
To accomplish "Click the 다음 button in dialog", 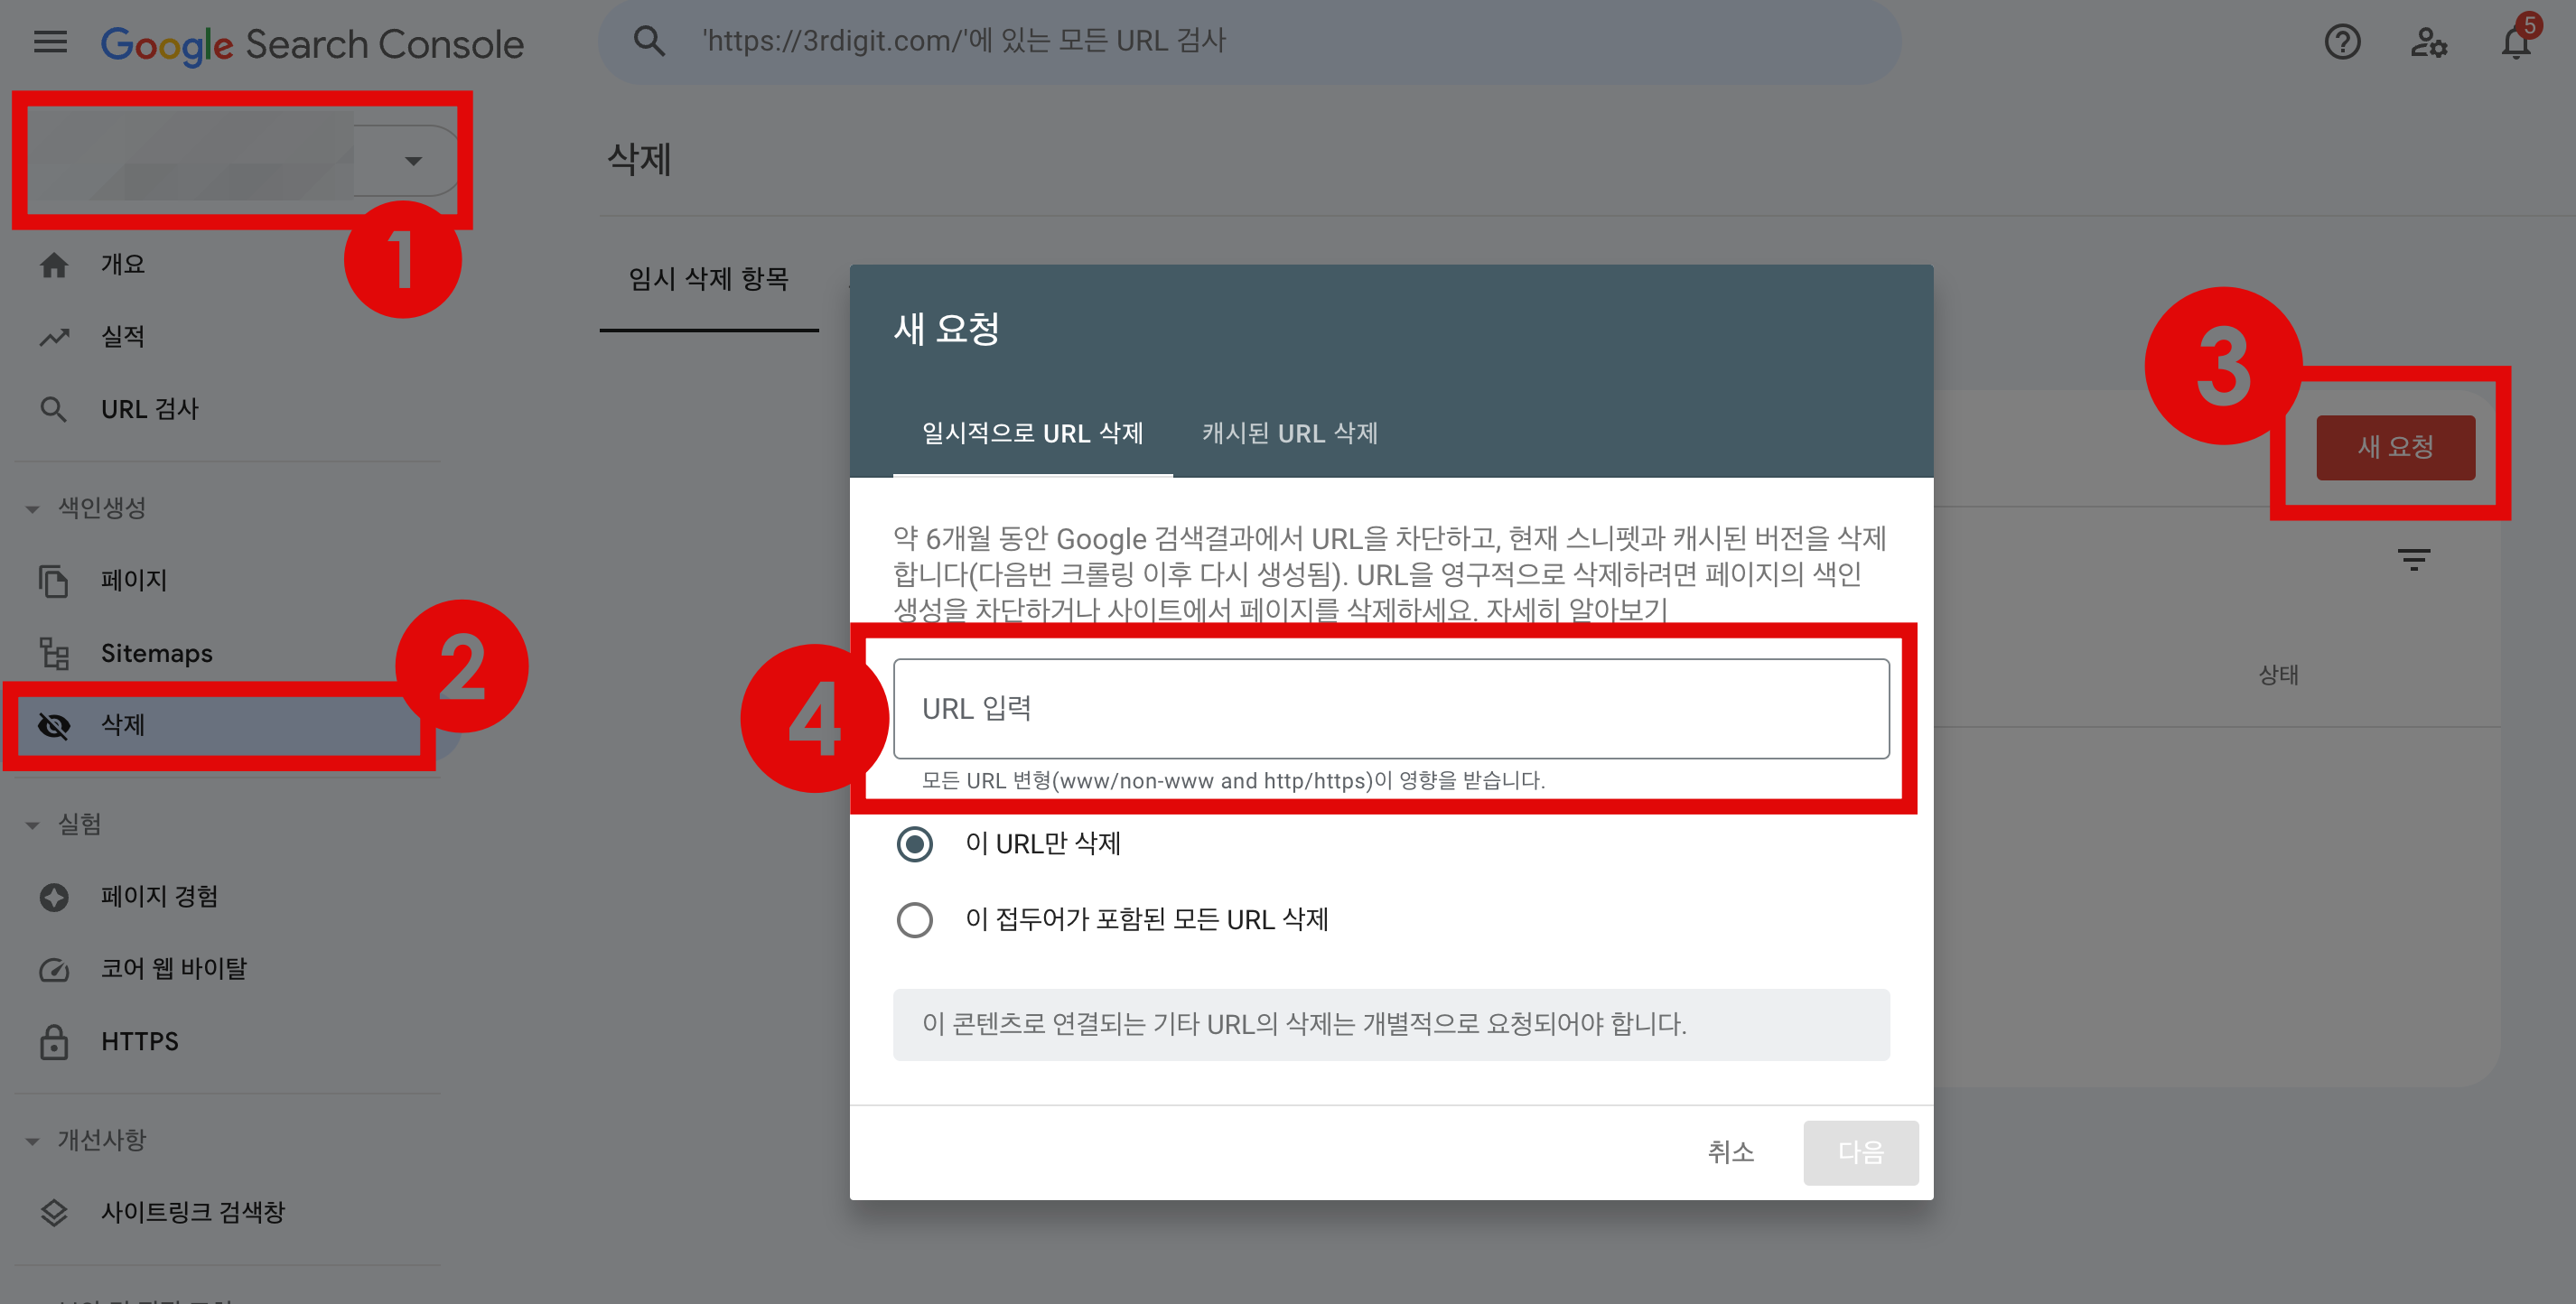I will tap(1860, 1153).
